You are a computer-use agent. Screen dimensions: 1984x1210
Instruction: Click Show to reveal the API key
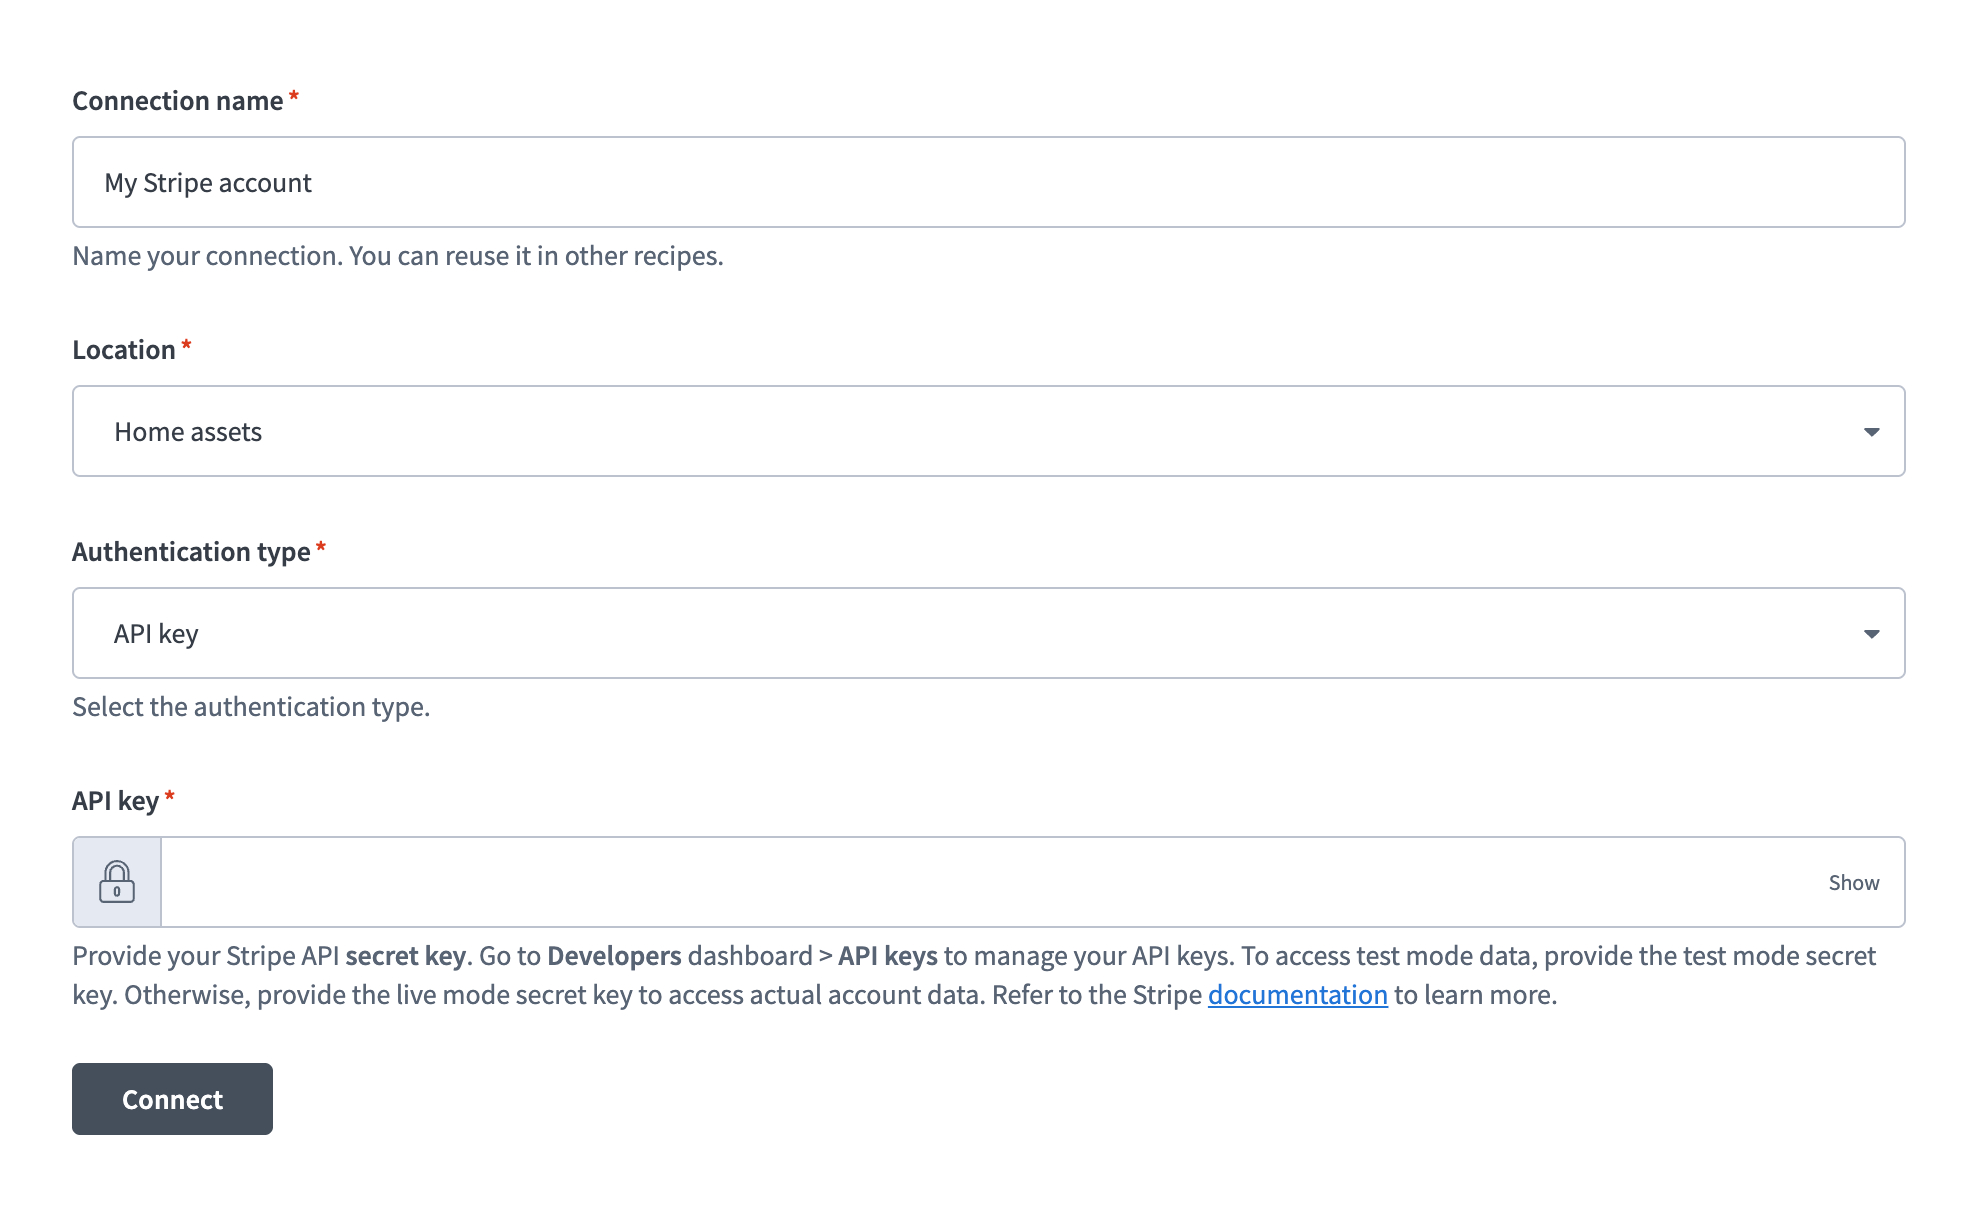[x=1853, y=882]
